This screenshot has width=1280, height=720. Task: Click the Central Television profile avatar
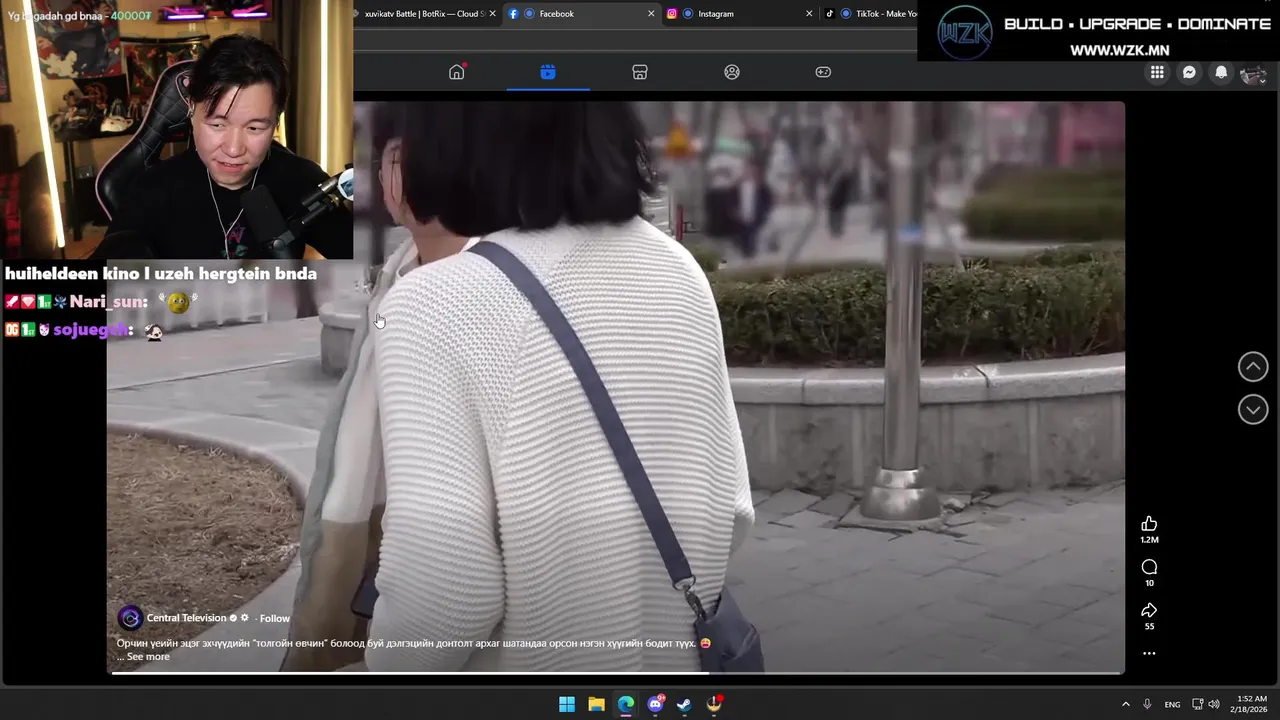[x=129, y=618]
